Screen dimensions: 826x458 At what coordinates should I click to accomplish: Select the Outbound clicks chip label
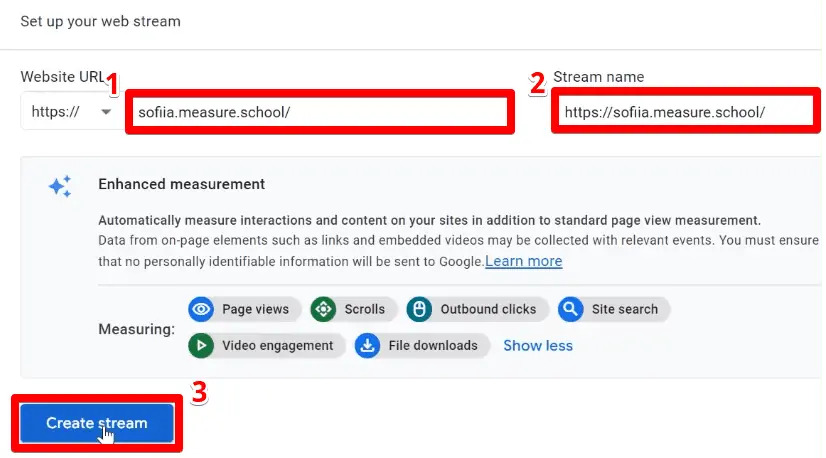(488, 309)
